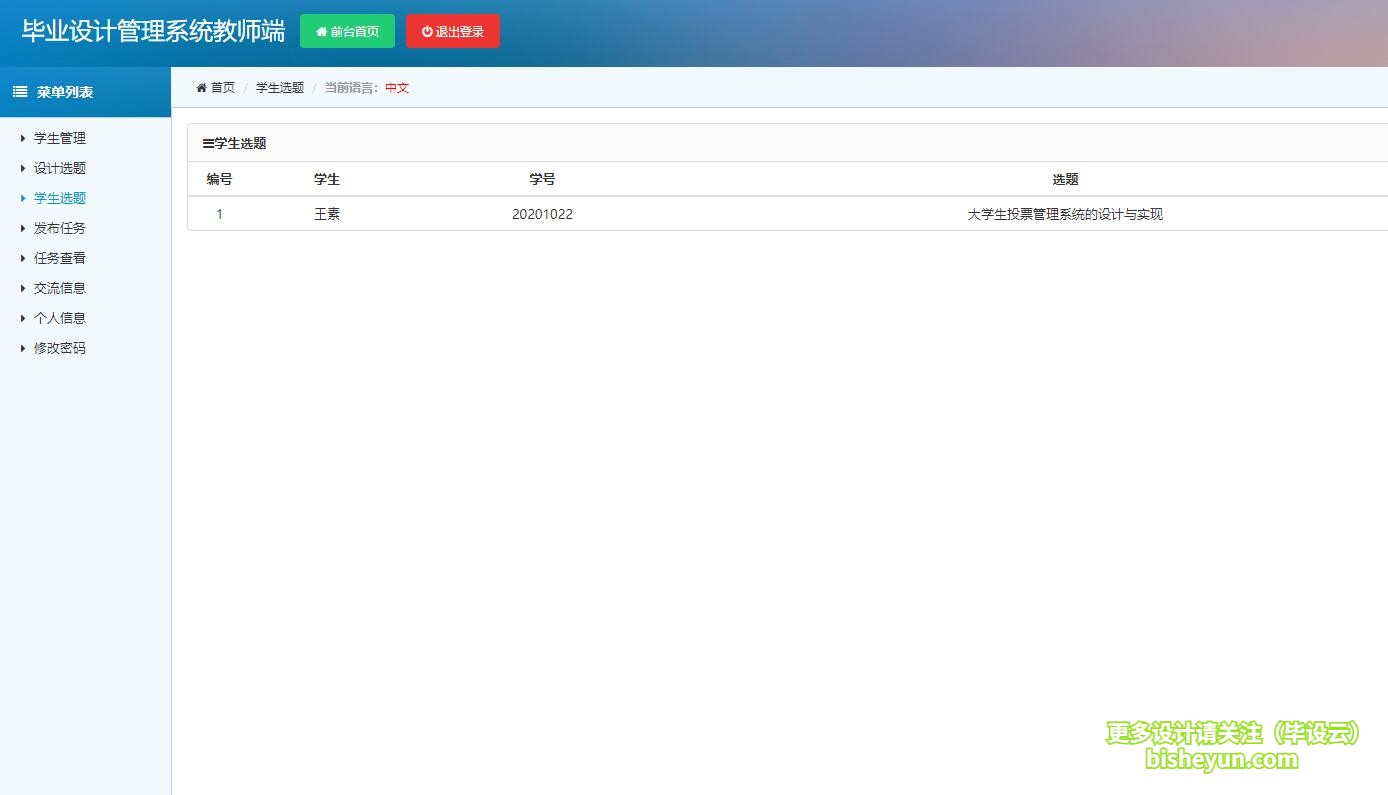1388x795 pixels.
Task: Click the 菜单列表 sidebar header
Action: 85,92
